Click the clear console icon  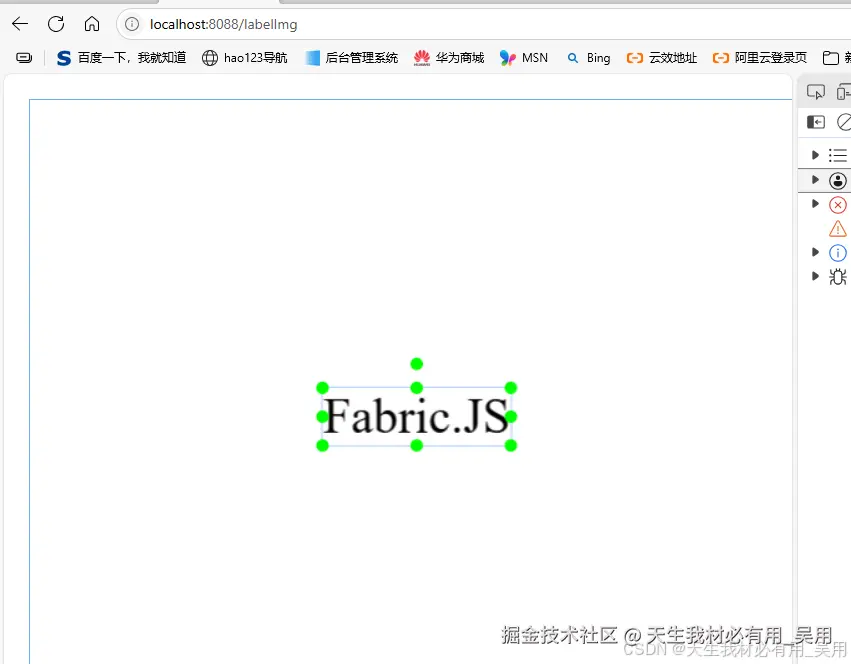click(844, 122)
